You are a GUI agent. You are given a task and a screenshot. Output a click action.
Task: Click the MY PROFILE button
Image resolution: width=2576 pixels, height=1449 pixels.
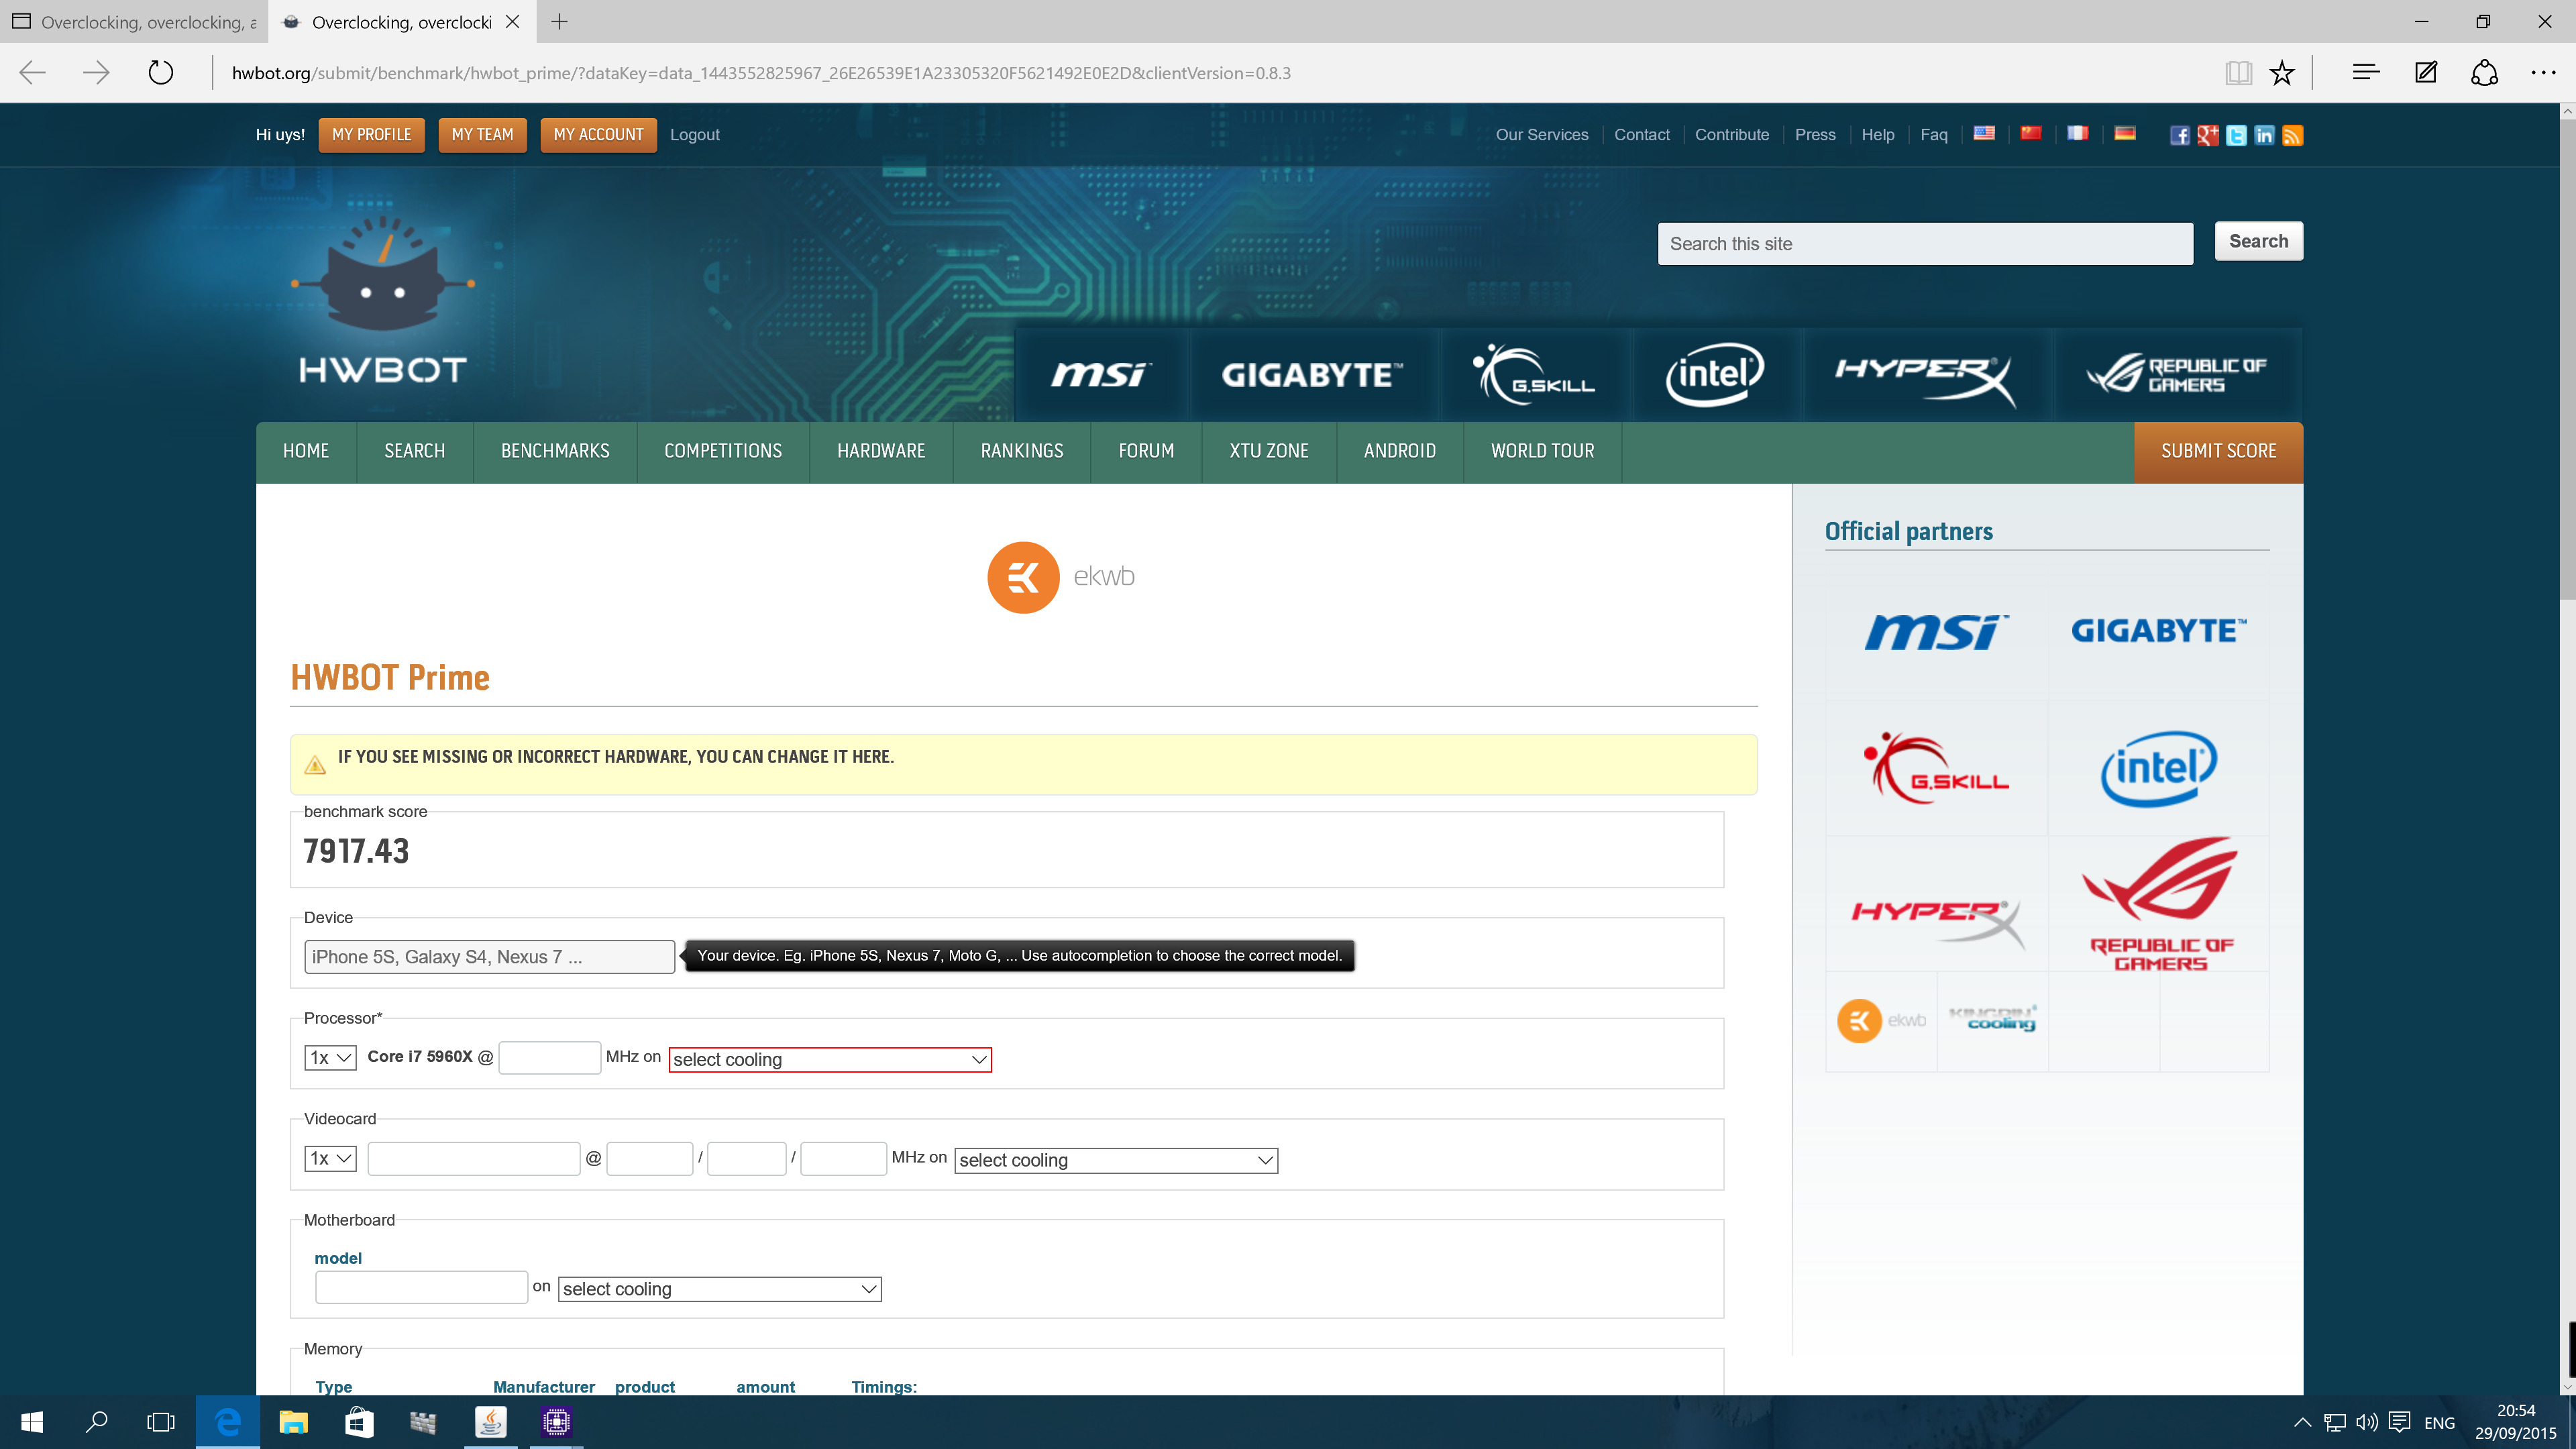point(372,135)
